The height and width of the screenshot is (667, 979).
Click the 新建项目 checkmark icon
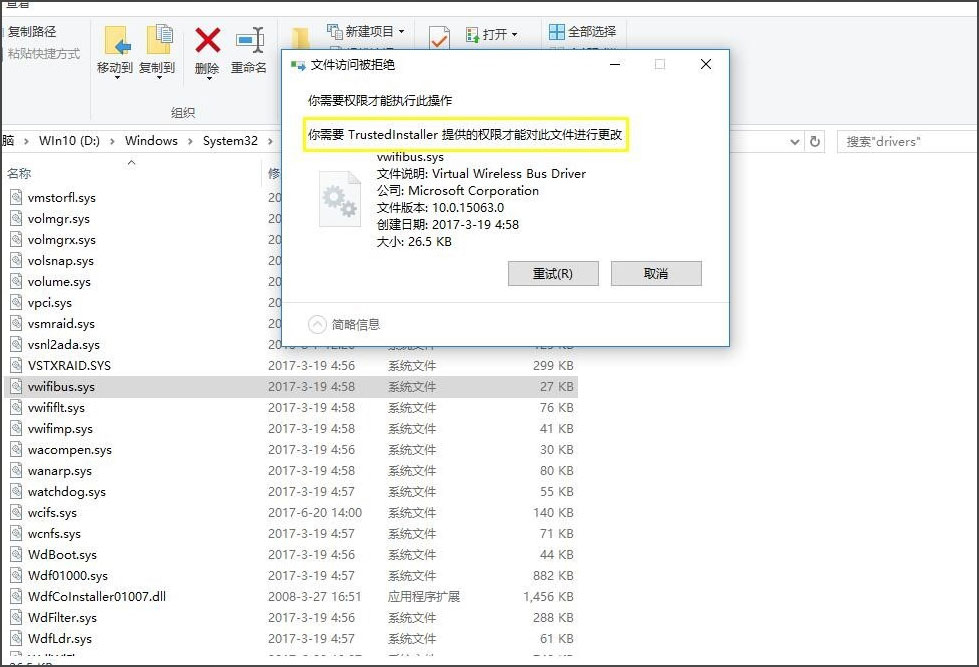[x=438, y=38]
